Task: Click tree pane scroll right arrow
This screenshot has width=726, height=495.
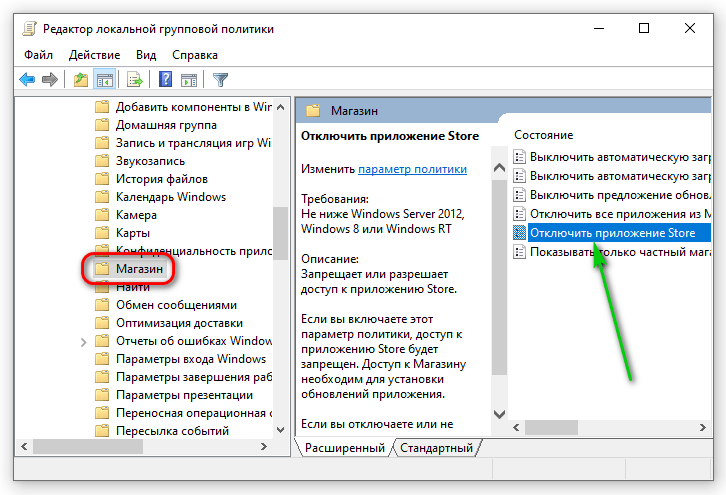Action: click(x=263, y=446)
